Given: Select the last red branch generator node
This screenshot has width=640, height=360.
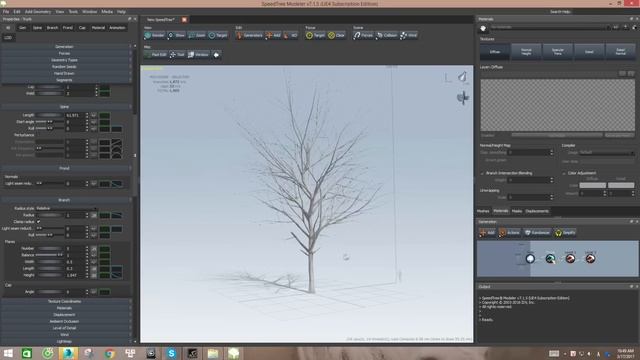Looking at the screenshot, I should pyautogui.click(x=590, y=258).
